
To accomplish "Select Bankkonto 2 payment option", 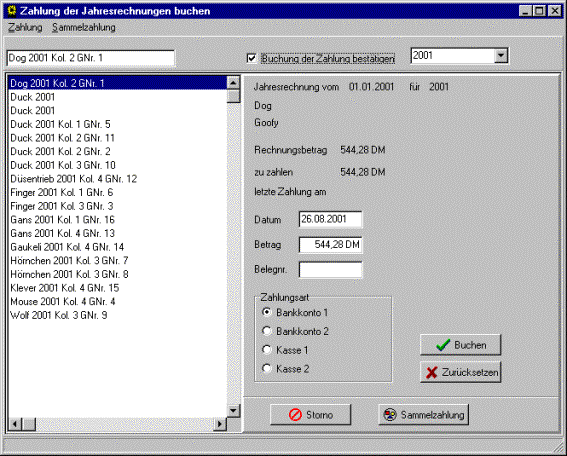I will point(267,331).
